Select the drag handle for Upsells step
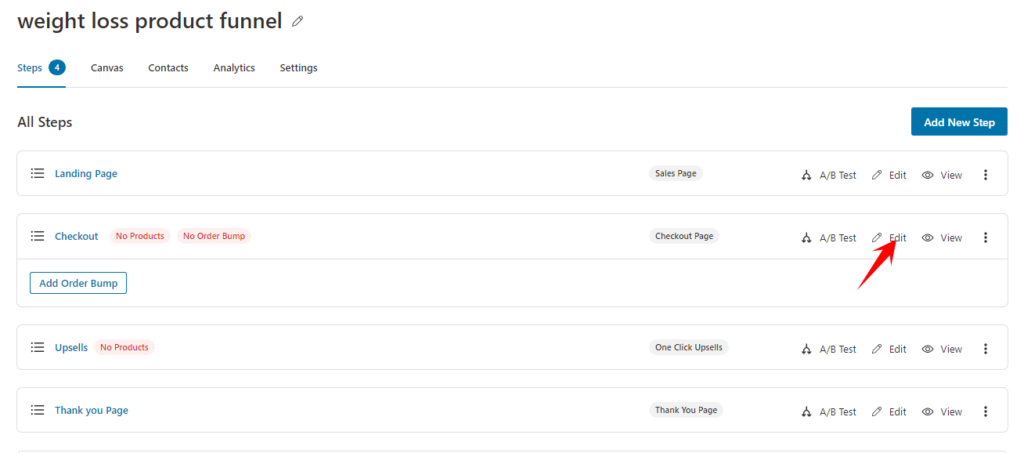 coord(37,348)
